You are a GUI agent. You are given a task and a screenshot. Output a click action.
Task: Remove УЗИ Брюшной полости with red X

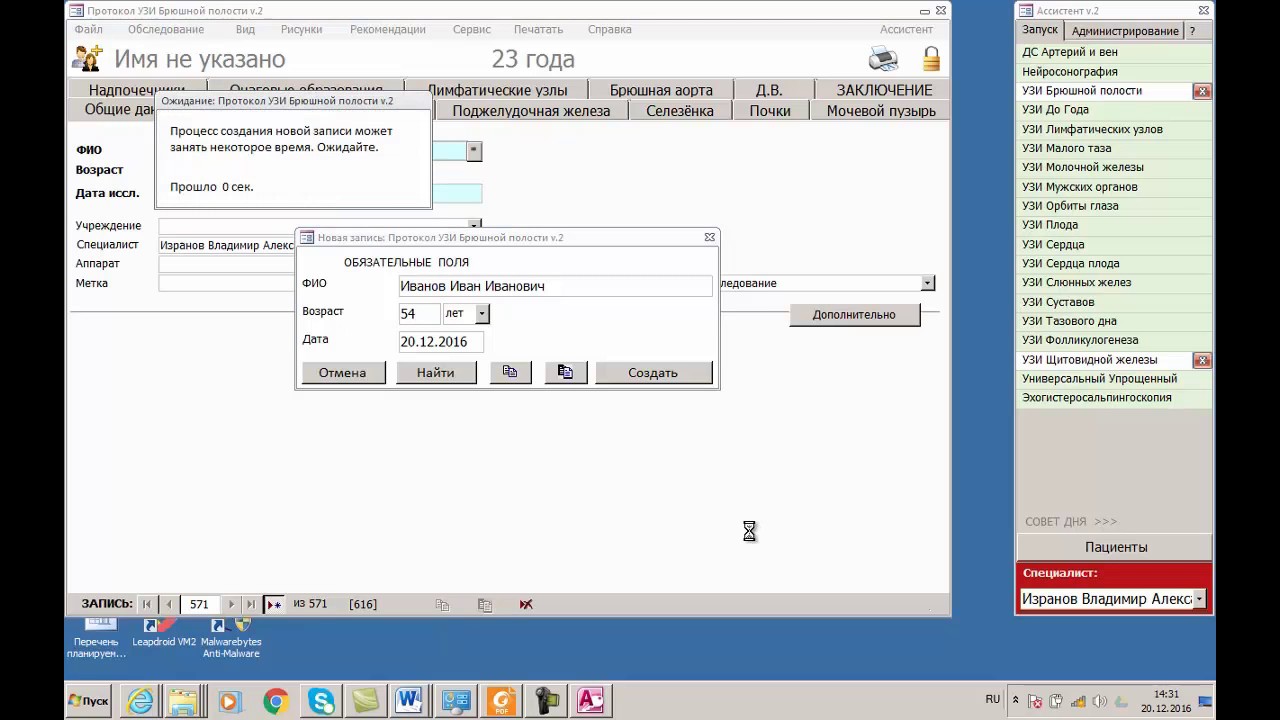click(x=1202, y=91)
